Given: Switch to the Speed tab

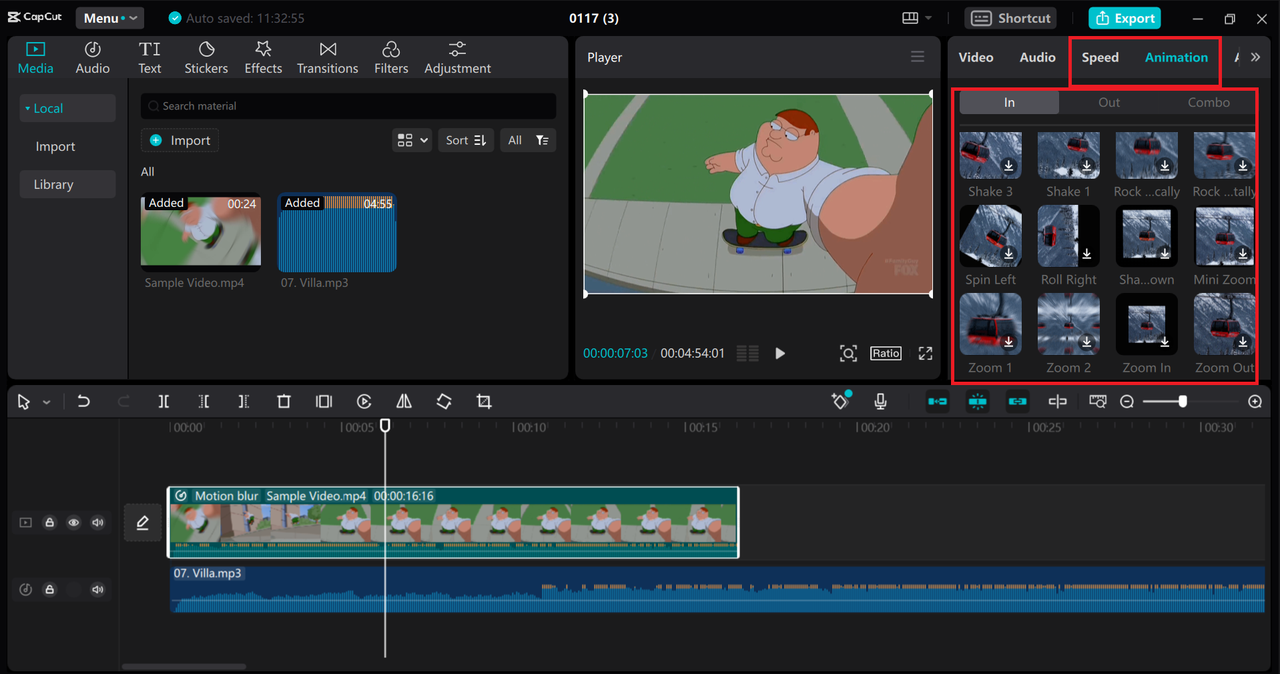Looking at the screenshot, I should [x=1100, y=57].
